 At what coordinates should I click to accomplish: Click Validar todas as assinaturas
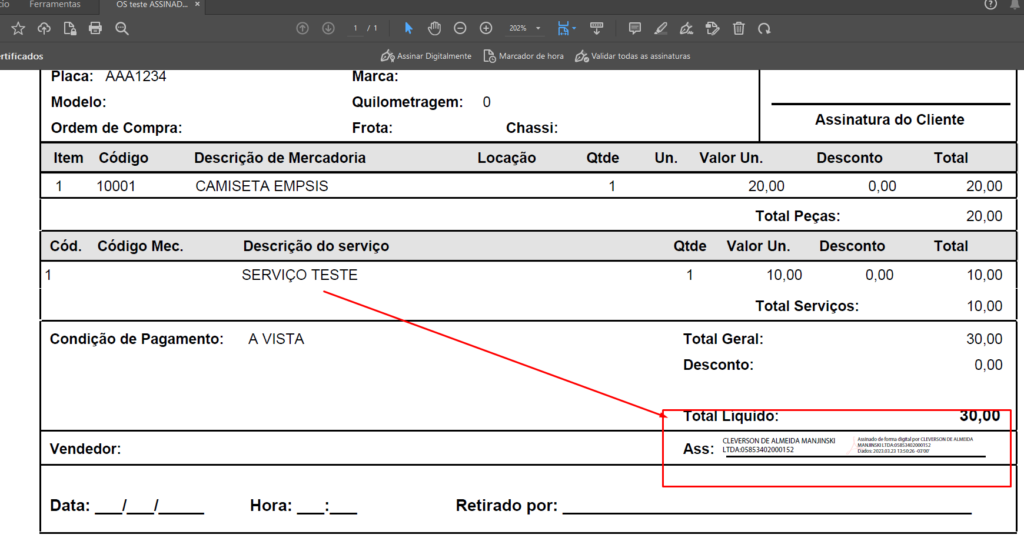(x=632, y=56)
